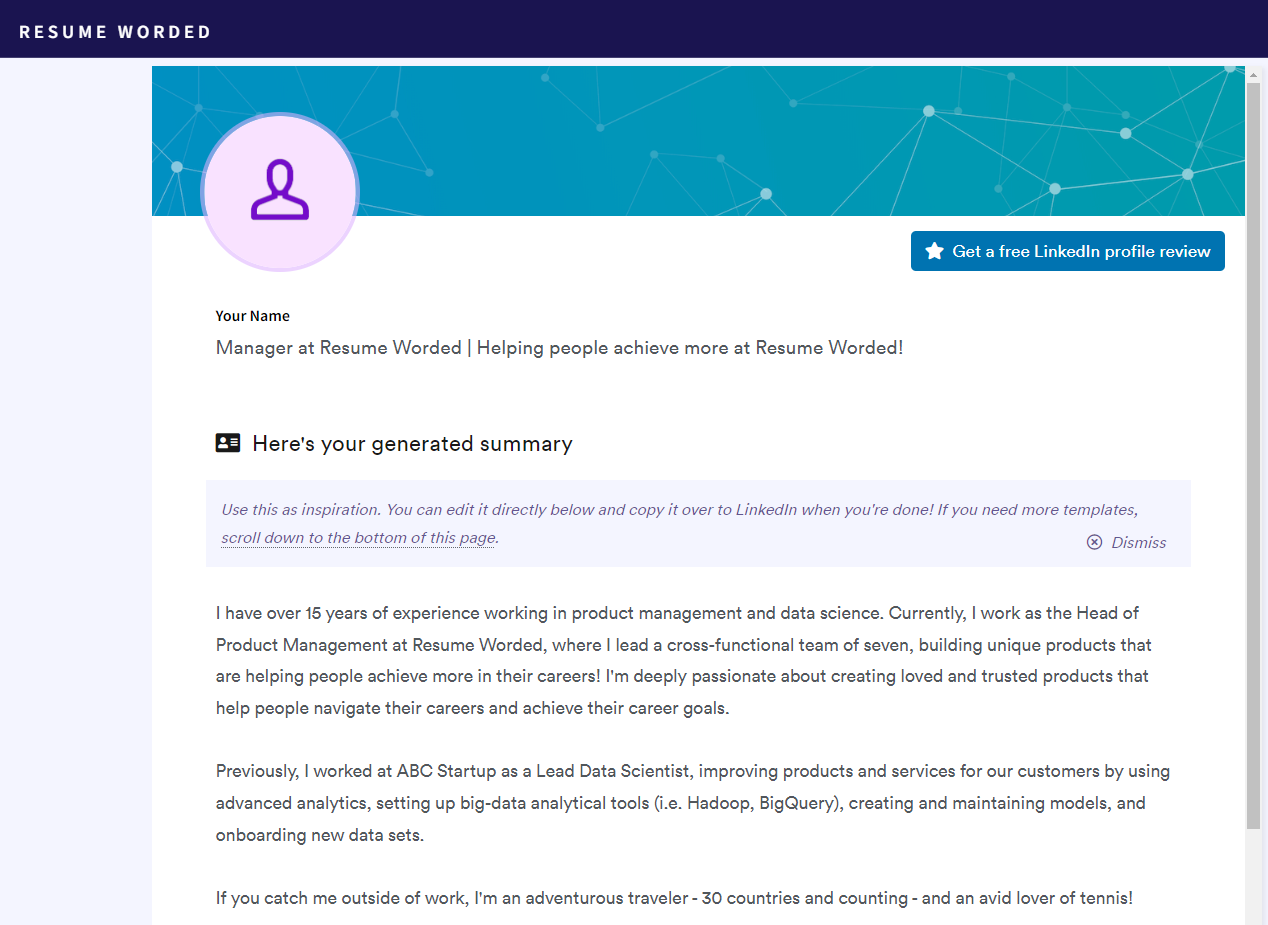Follow the 'scroll down to the bottom' link
Screen dimensions: 1268x925
[358, 538]
